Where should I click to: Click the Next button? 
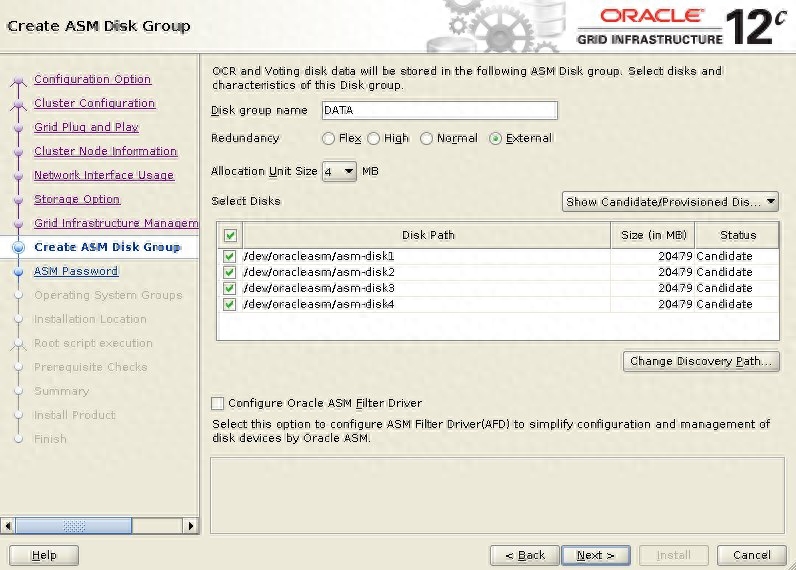595,555
